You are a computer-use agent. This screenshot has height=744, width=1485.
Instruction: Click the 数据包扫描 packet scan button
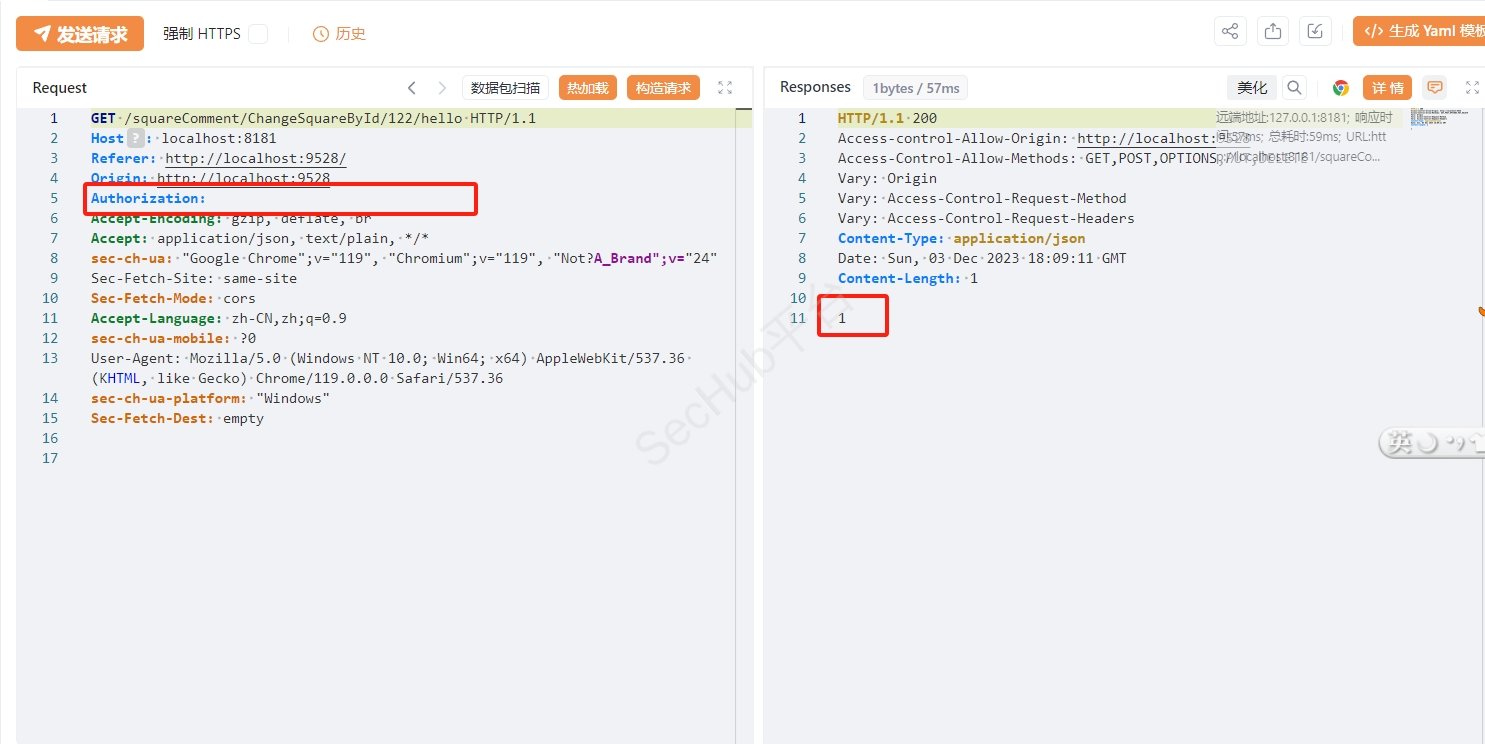click(505, 88)
